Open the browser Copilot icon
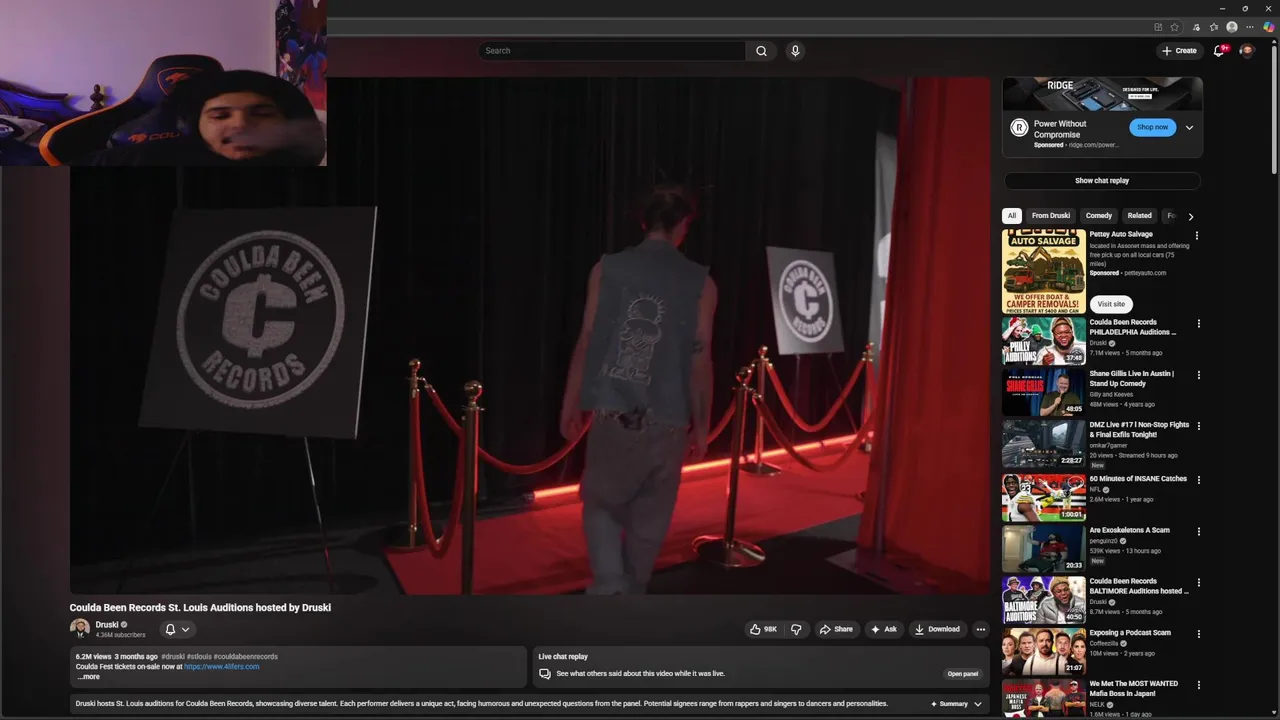Image resolution: width=1280 pixels, height=720 pixels. tap(1268, 27)
